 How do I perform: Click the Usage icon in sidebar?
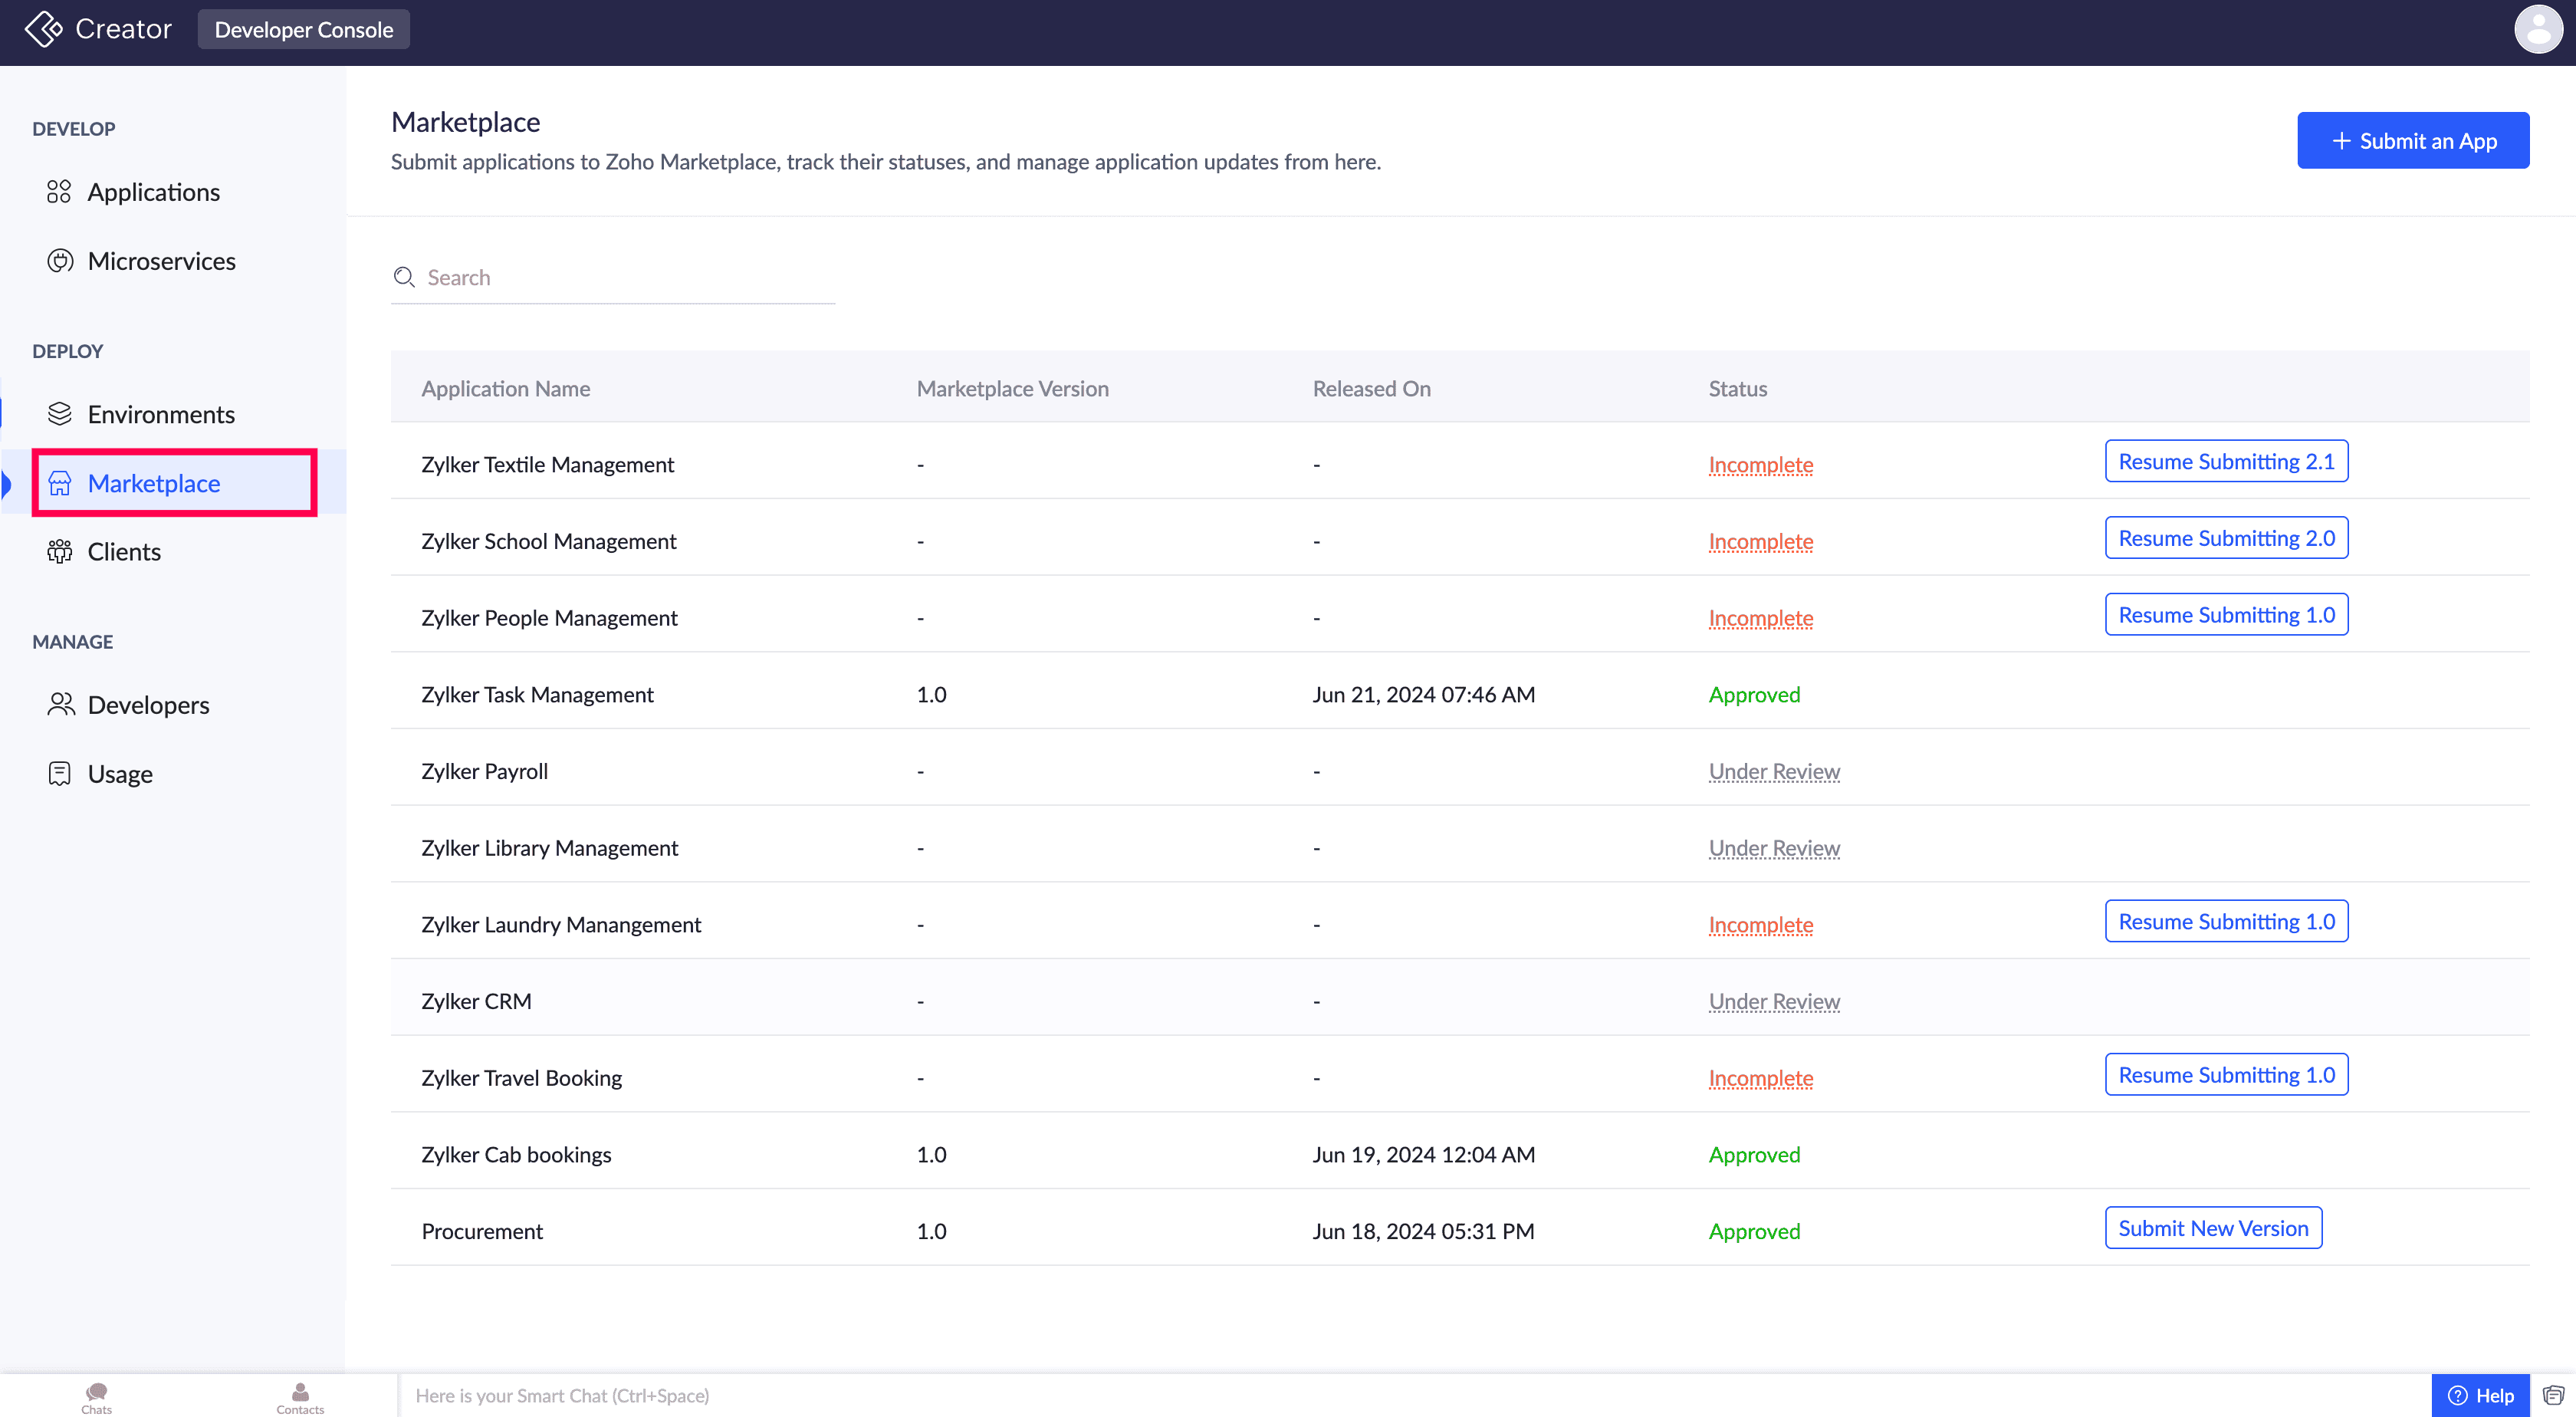click(60, 774)
